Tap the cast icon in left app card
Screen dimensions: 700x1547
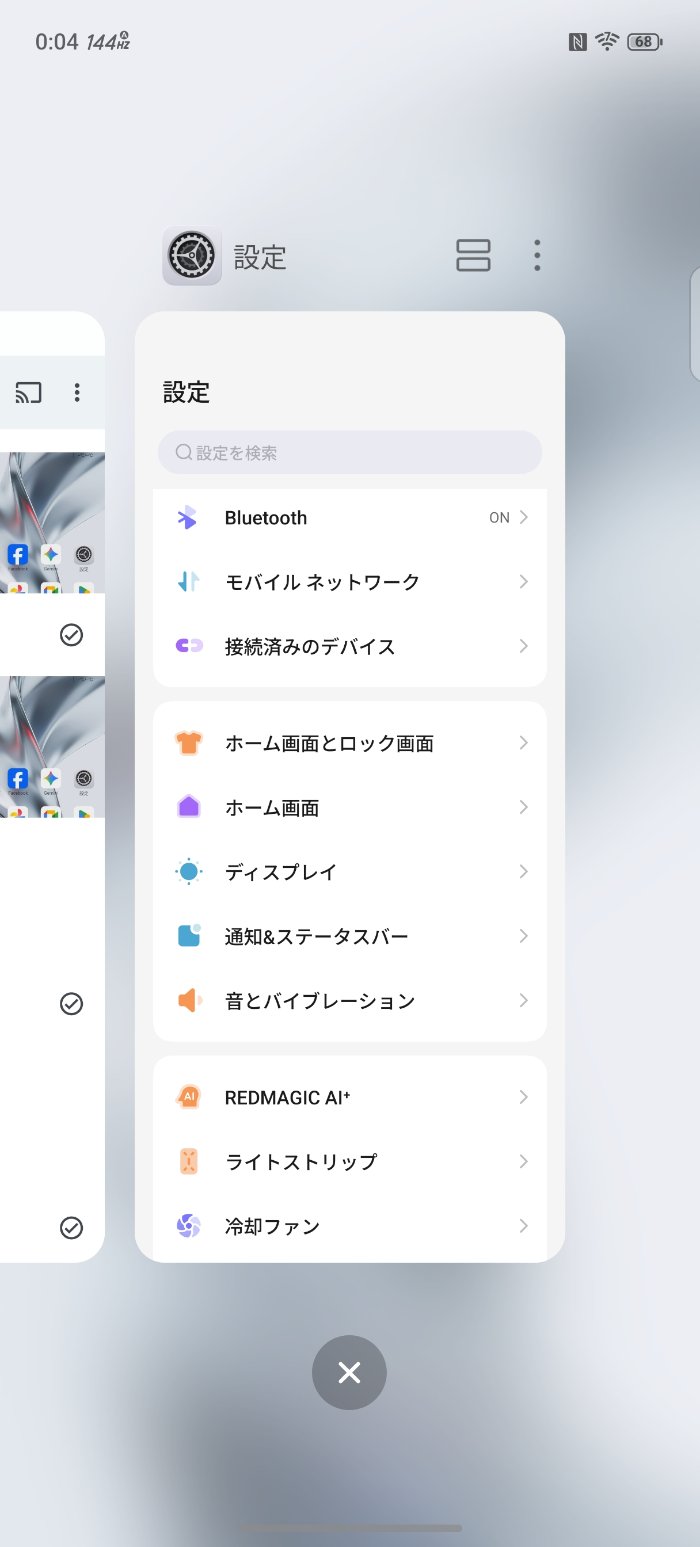click(x=29, y=393)
